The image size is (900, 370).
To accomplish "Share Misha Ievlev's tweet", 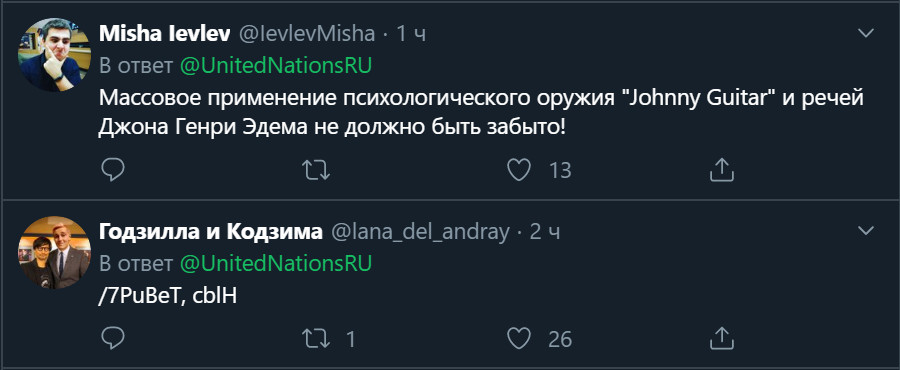I will click(x=722, y=170).
